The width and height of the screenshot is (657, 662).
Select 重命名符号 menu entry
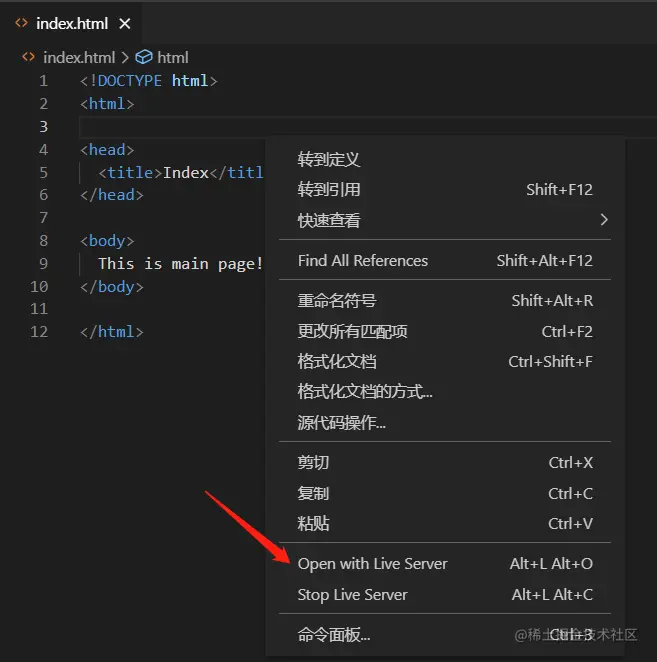coord(445,301)
